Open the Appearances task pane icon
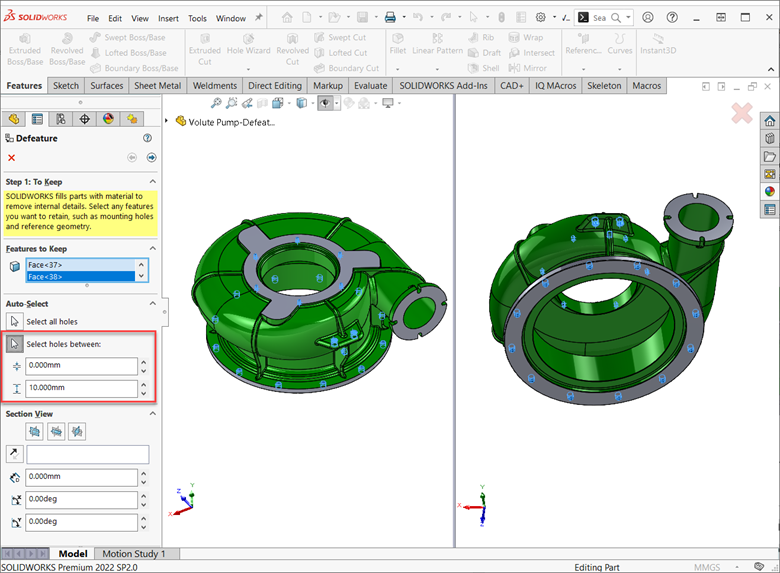Image resolution: width=780 pixels, height=573 pixels. coord(770,191)
